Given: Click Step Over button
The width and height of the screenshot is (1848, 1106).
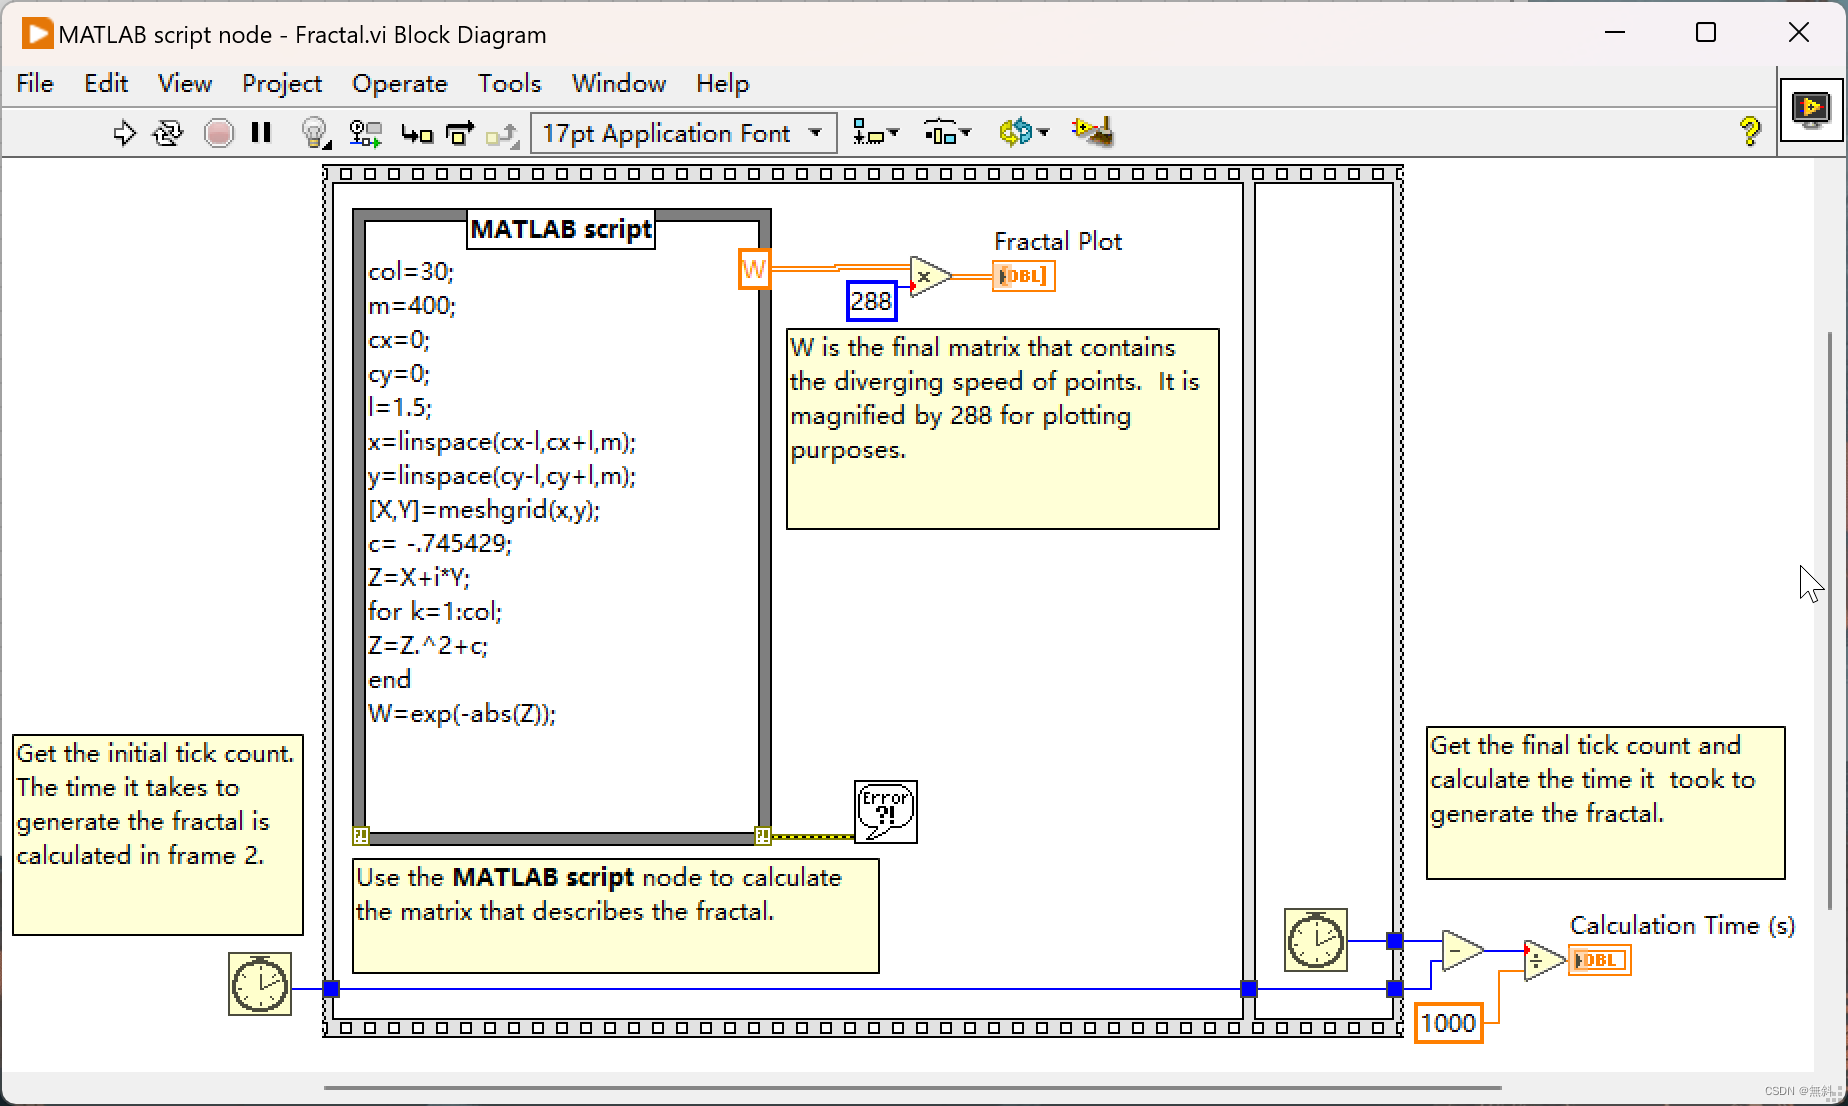Looking at the screenshot, I should 460,133.
